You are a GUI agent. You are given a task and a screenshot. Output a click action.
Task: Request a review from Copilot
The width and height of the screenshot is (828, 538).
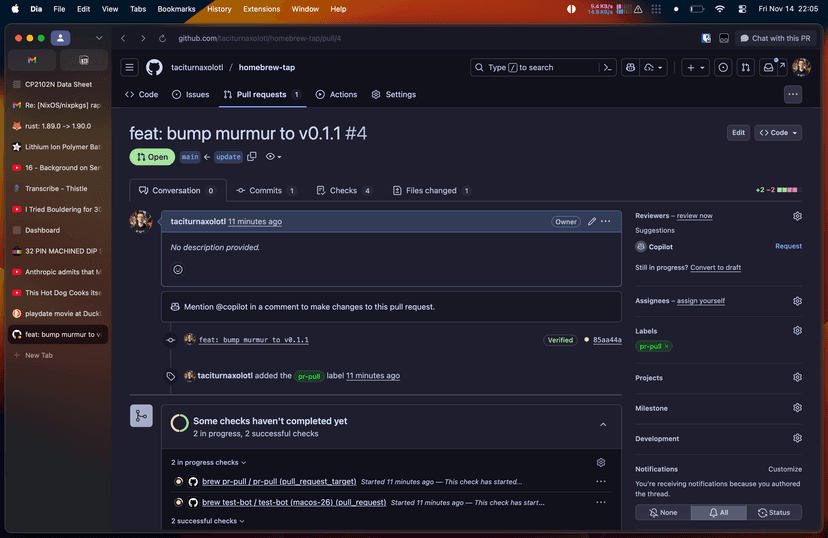point(788,247)
